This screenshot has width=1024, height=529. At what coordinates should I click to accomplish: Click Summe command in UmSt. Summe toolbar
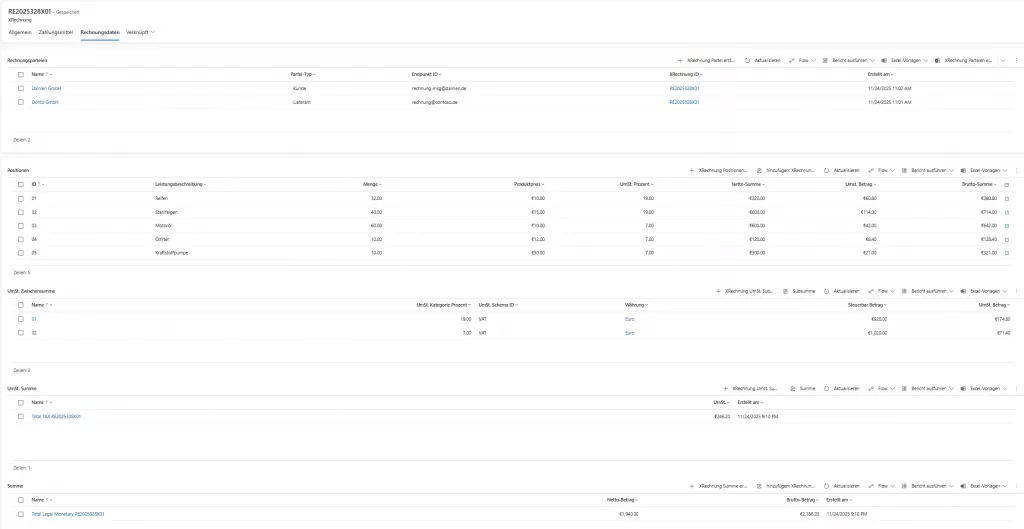803,388
